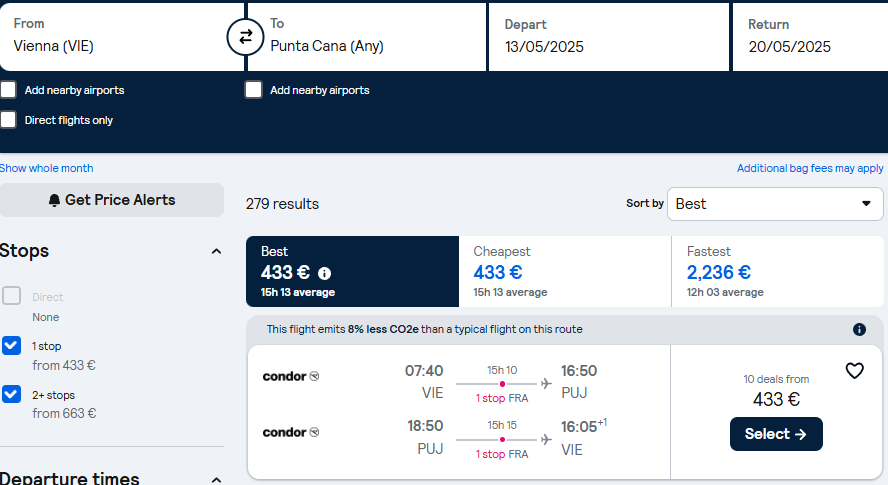
Task: Click the arrow on the Select button
Action: (x=800, y=434)
